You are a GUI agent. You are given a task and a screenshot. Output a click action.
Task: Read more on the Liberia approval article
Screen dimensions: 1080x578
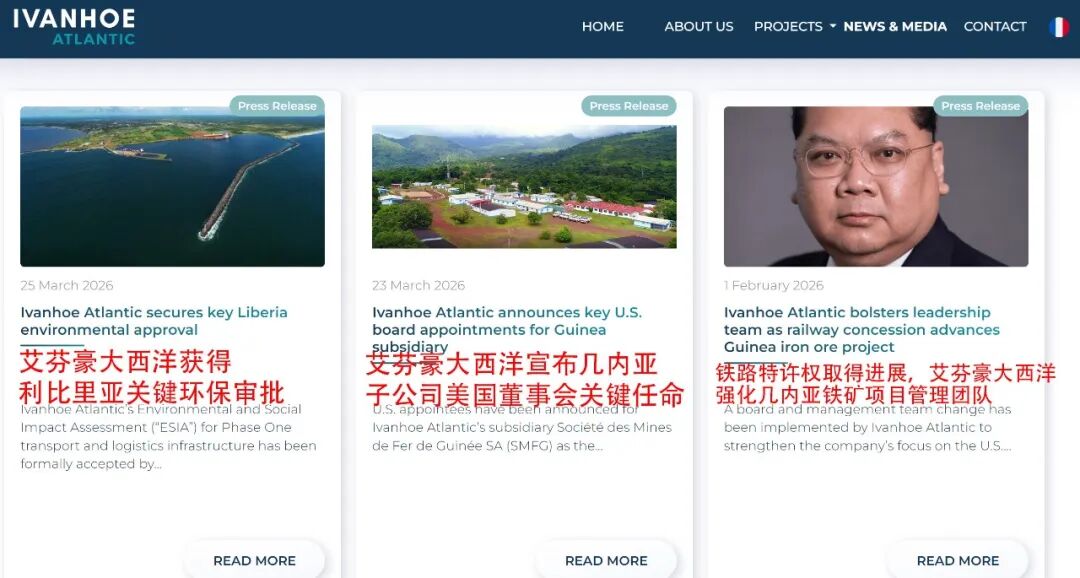pyautogui.click(x=254, y=560)
